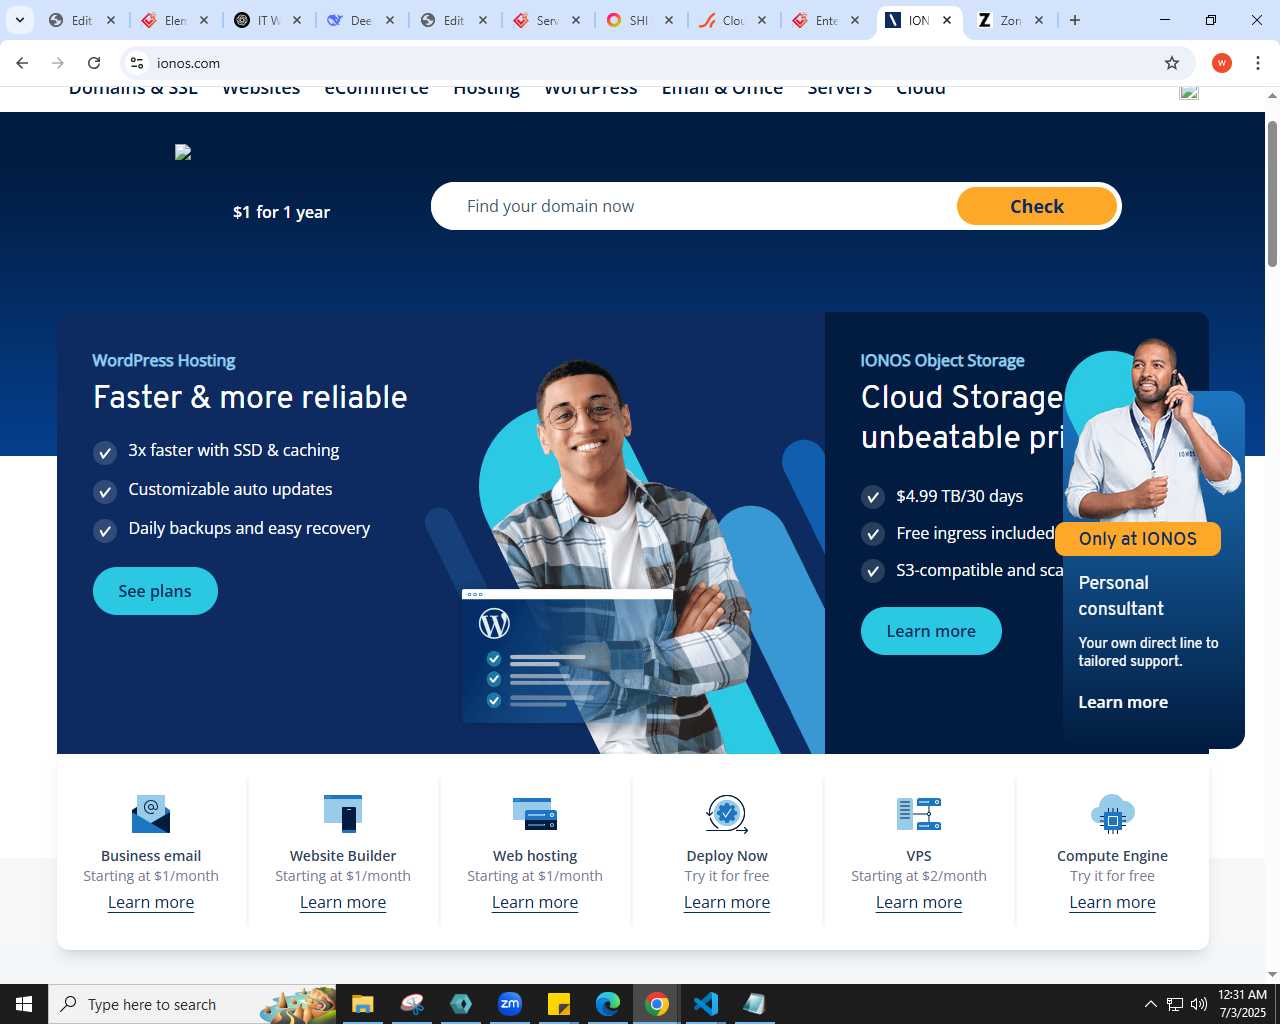
Task: Open Zoom from the taskbar
Action: tap(510, 1004)
